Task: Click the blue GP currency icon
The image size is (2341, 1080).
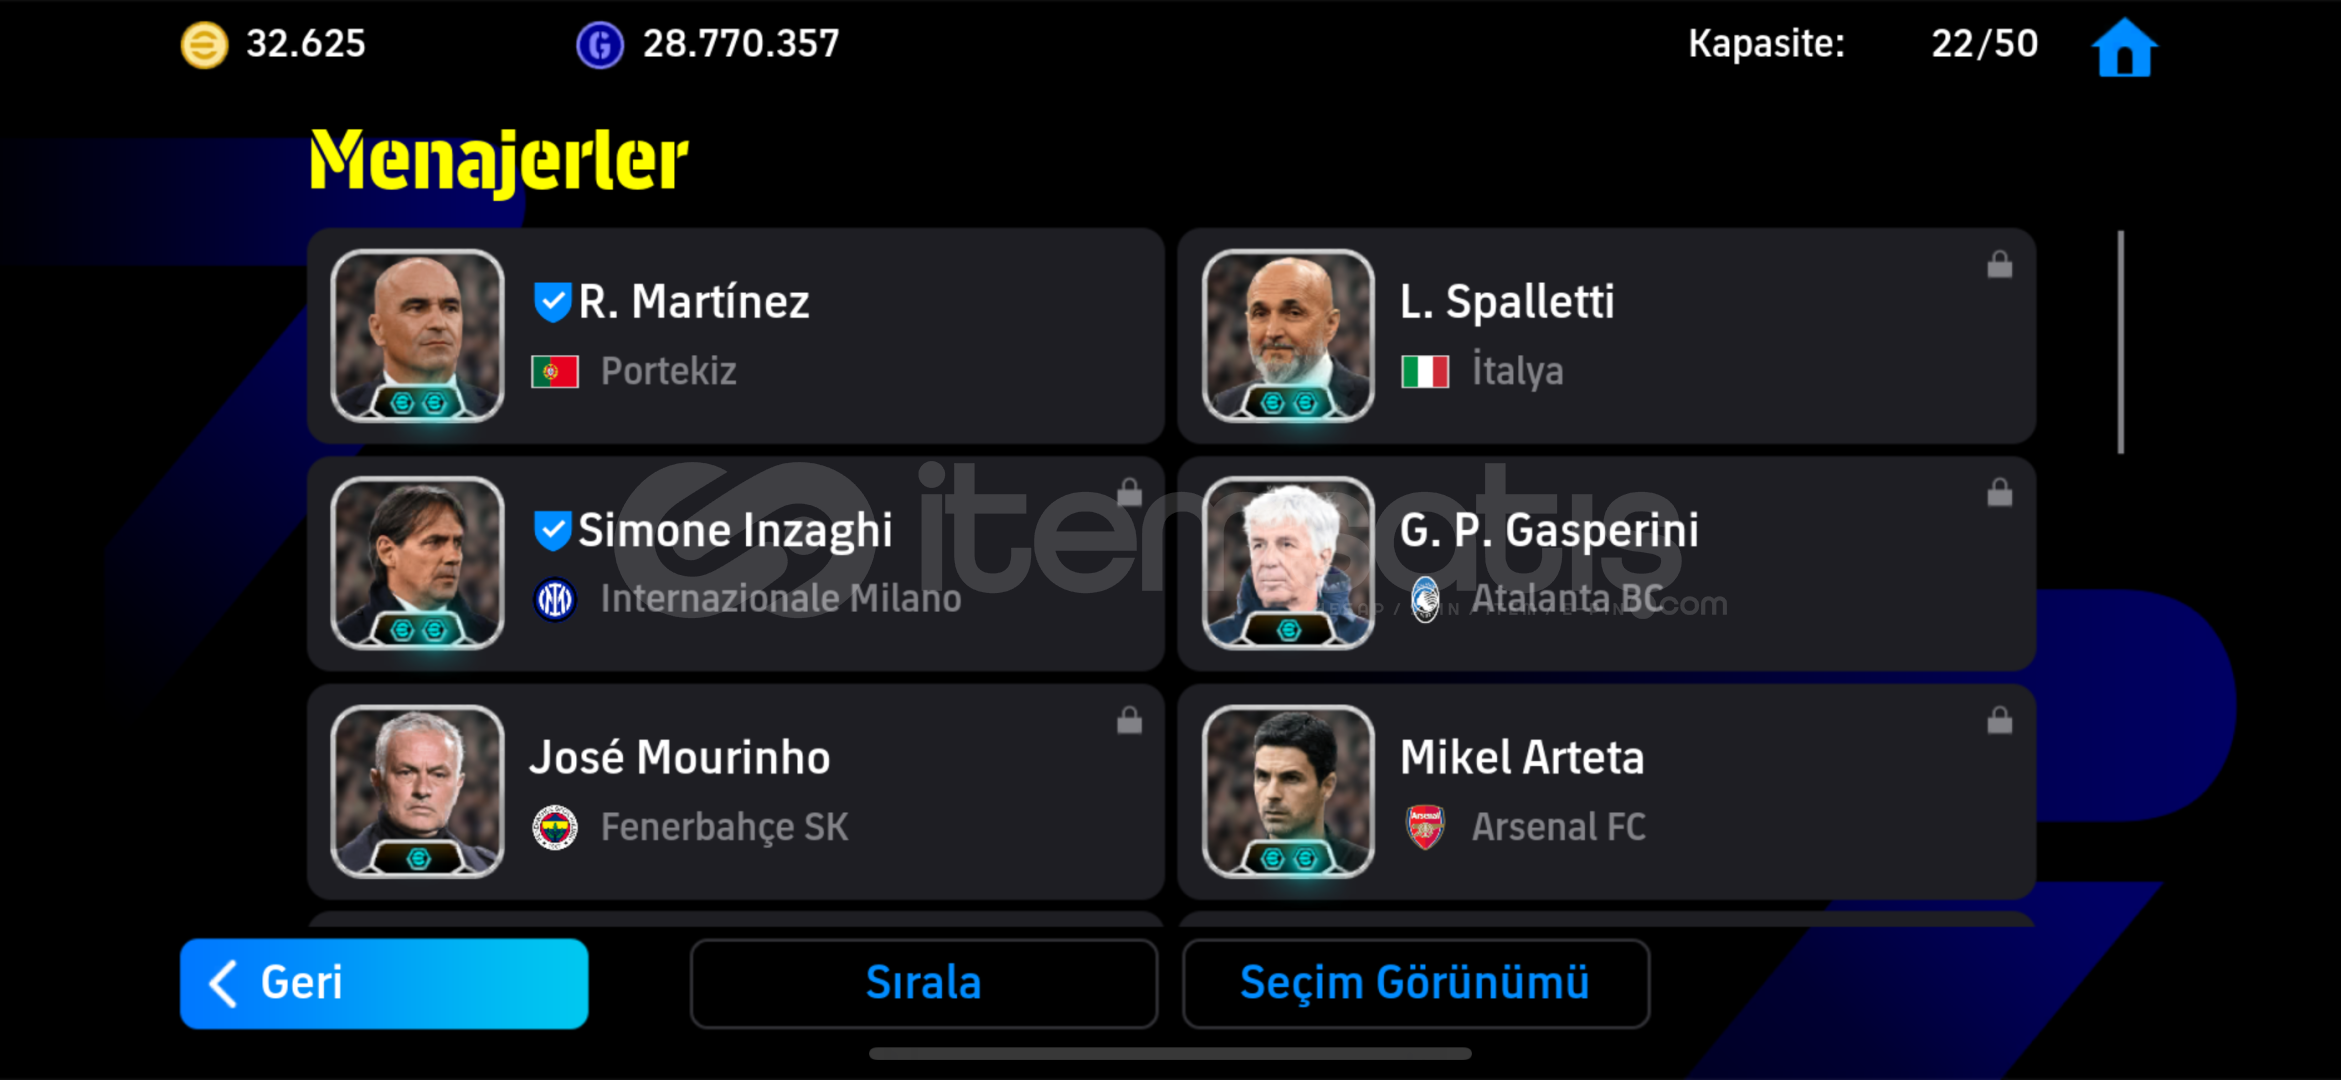Action: (x=600, y=45)
